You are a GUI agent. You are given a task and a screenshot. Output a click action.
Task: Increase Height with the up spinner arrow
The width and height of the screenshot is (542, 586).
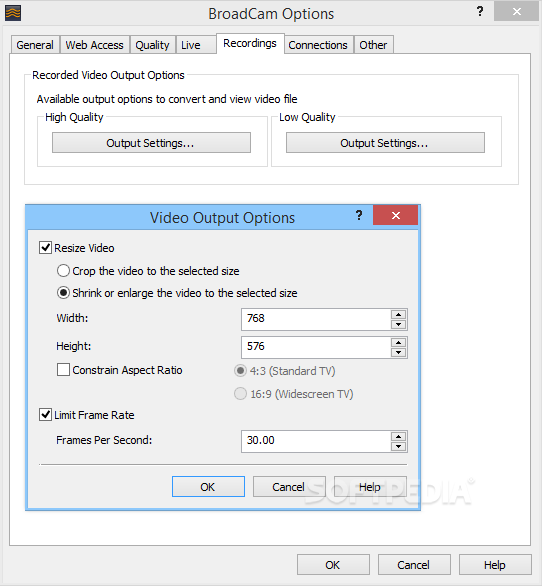398,343
